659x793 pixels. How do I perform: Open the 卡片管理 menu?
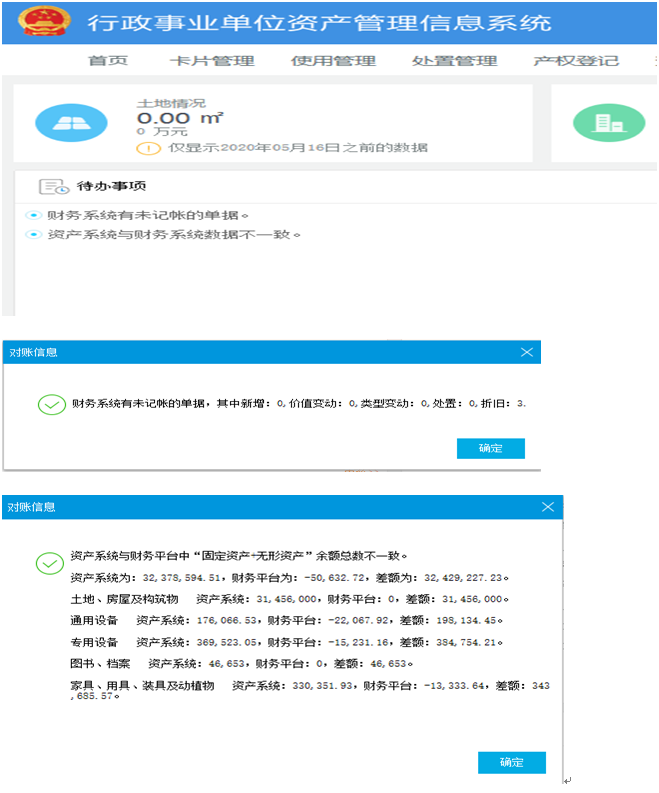[211, 61]
